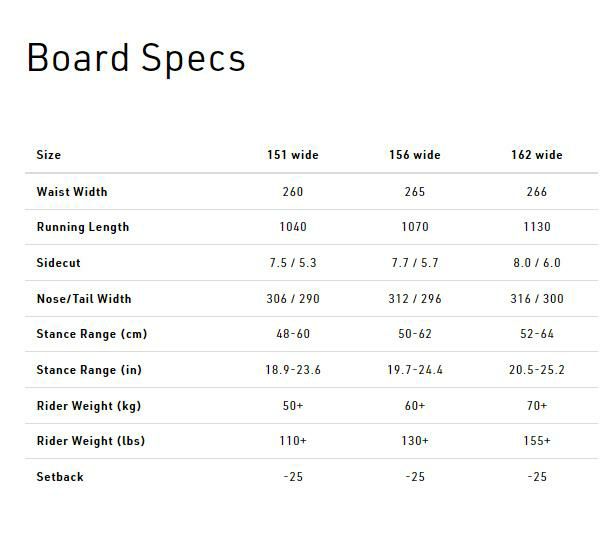Select the 306 / 290 nose/tail value

[293, 299]
